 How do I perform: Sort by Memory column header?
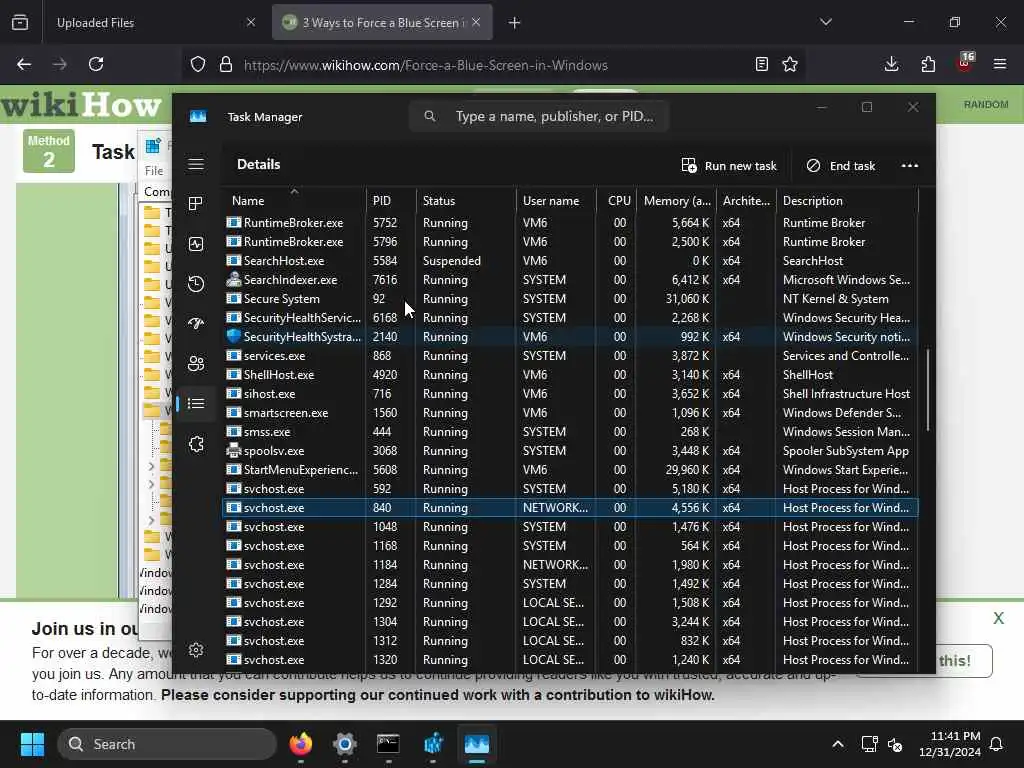677,200
